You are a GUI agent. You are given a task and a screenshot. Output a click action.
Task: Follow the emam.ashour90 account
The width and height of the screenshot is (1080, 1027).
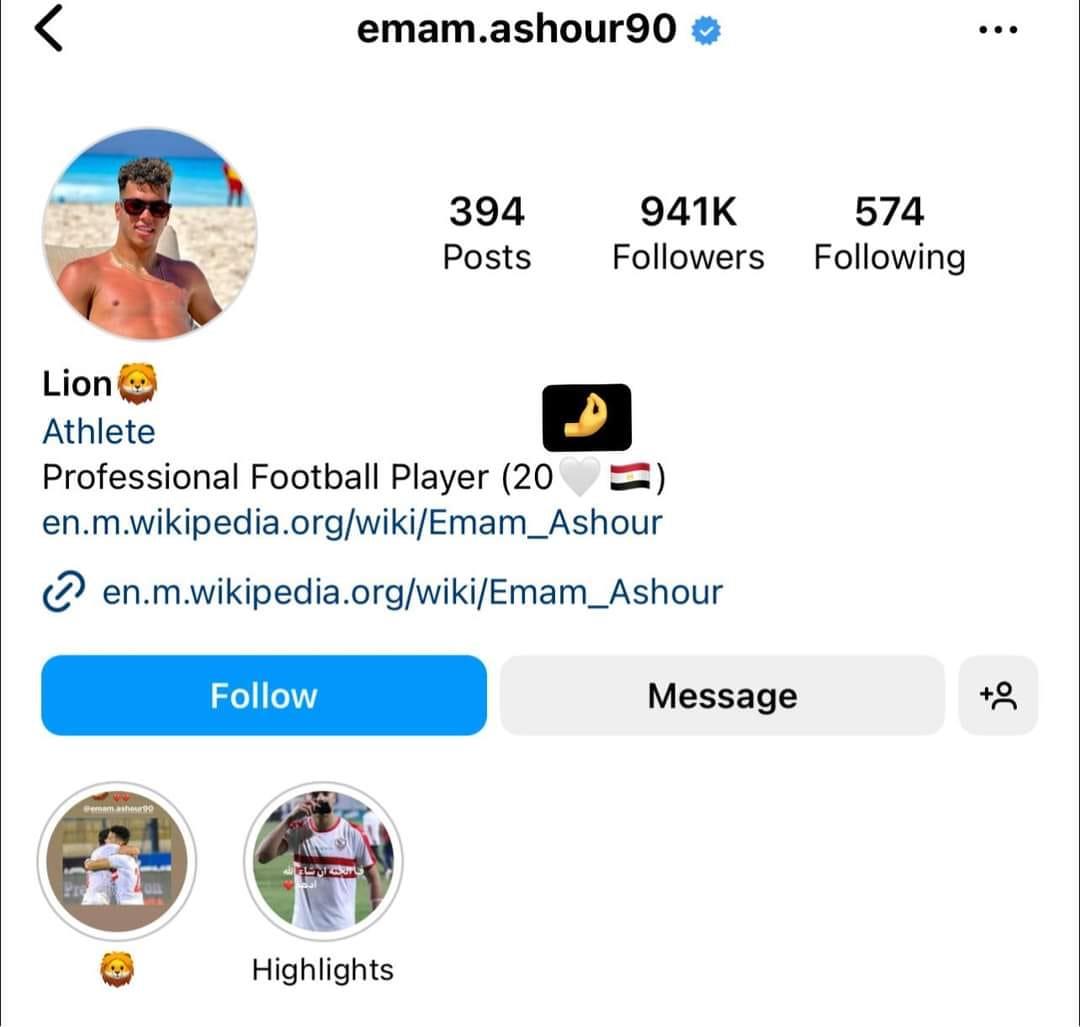click(x=264, y=695)
